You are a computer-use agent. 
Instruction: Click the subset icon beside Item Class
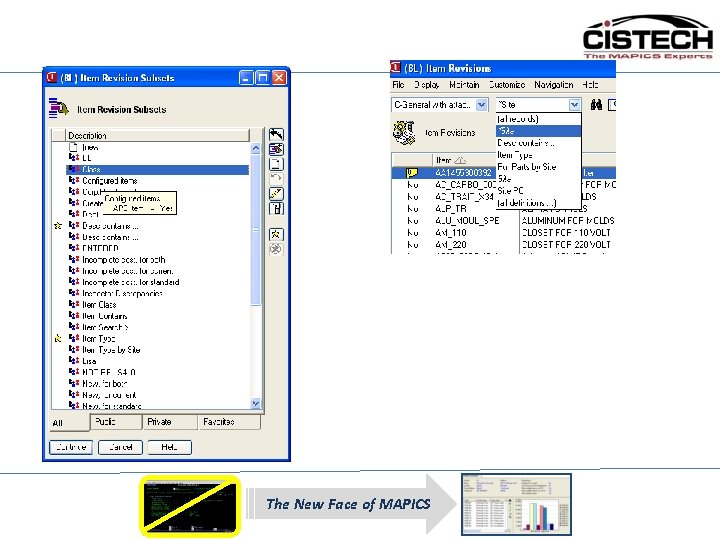(74, 304)
